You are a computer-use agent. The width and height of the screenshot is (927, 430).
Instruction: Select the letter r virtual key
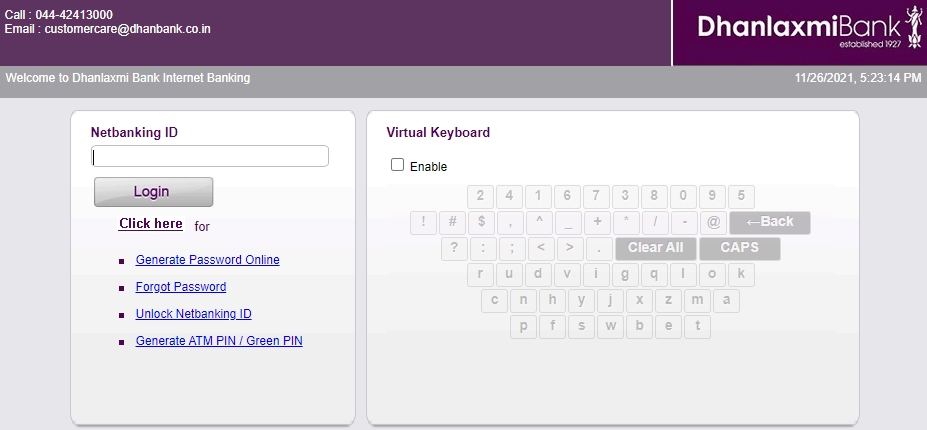pyautogui.click(x=480, y=275)
